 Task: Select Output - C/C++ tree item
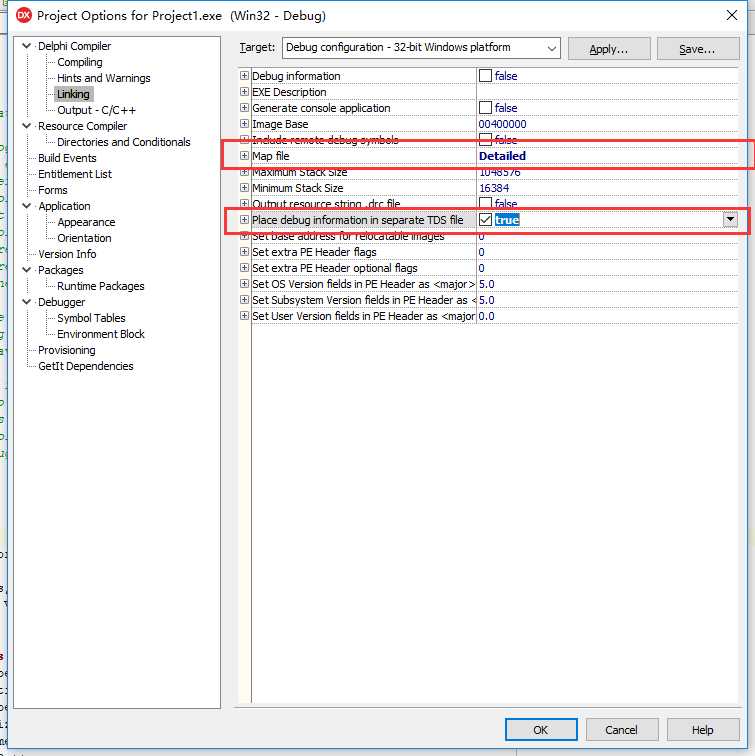[x=96, y=110]
